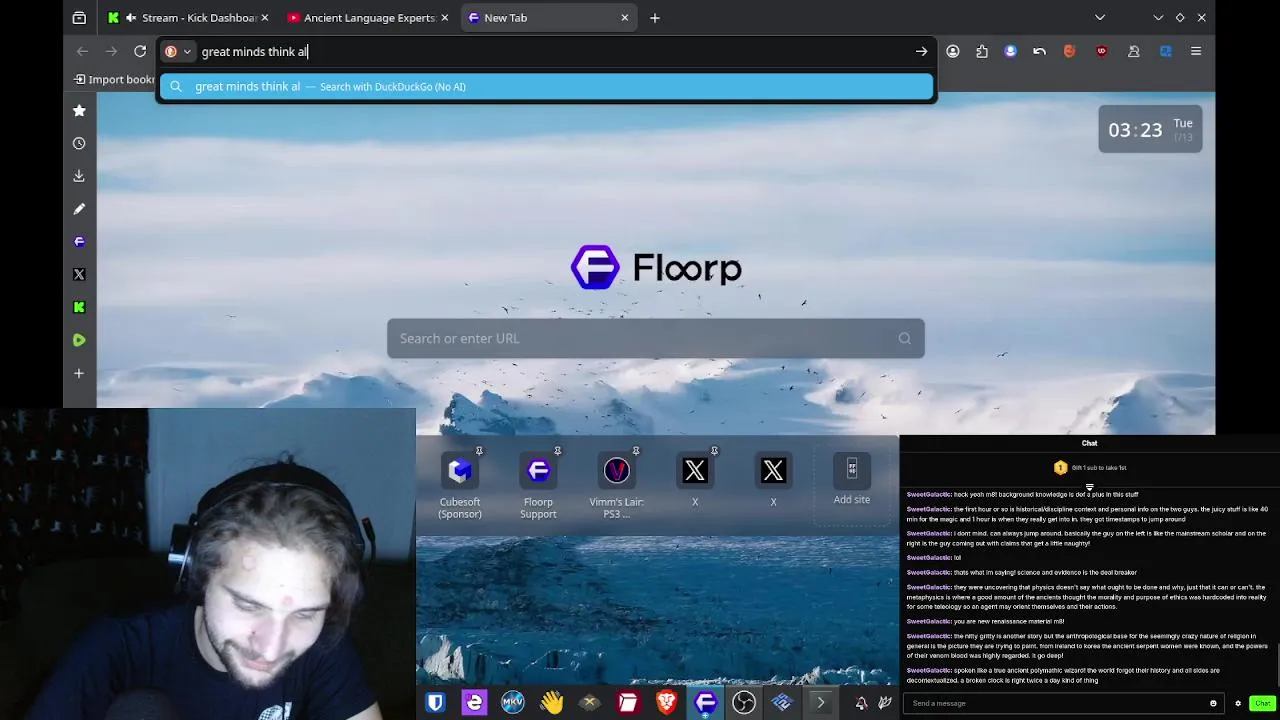Open the waving hand taskbar app

tap(551, 703)
